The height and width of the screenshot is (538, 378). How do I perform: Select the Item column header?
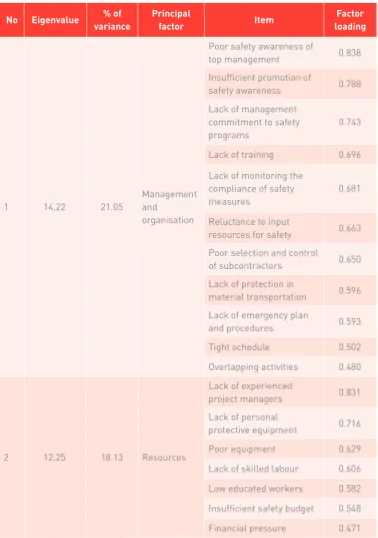264,20
